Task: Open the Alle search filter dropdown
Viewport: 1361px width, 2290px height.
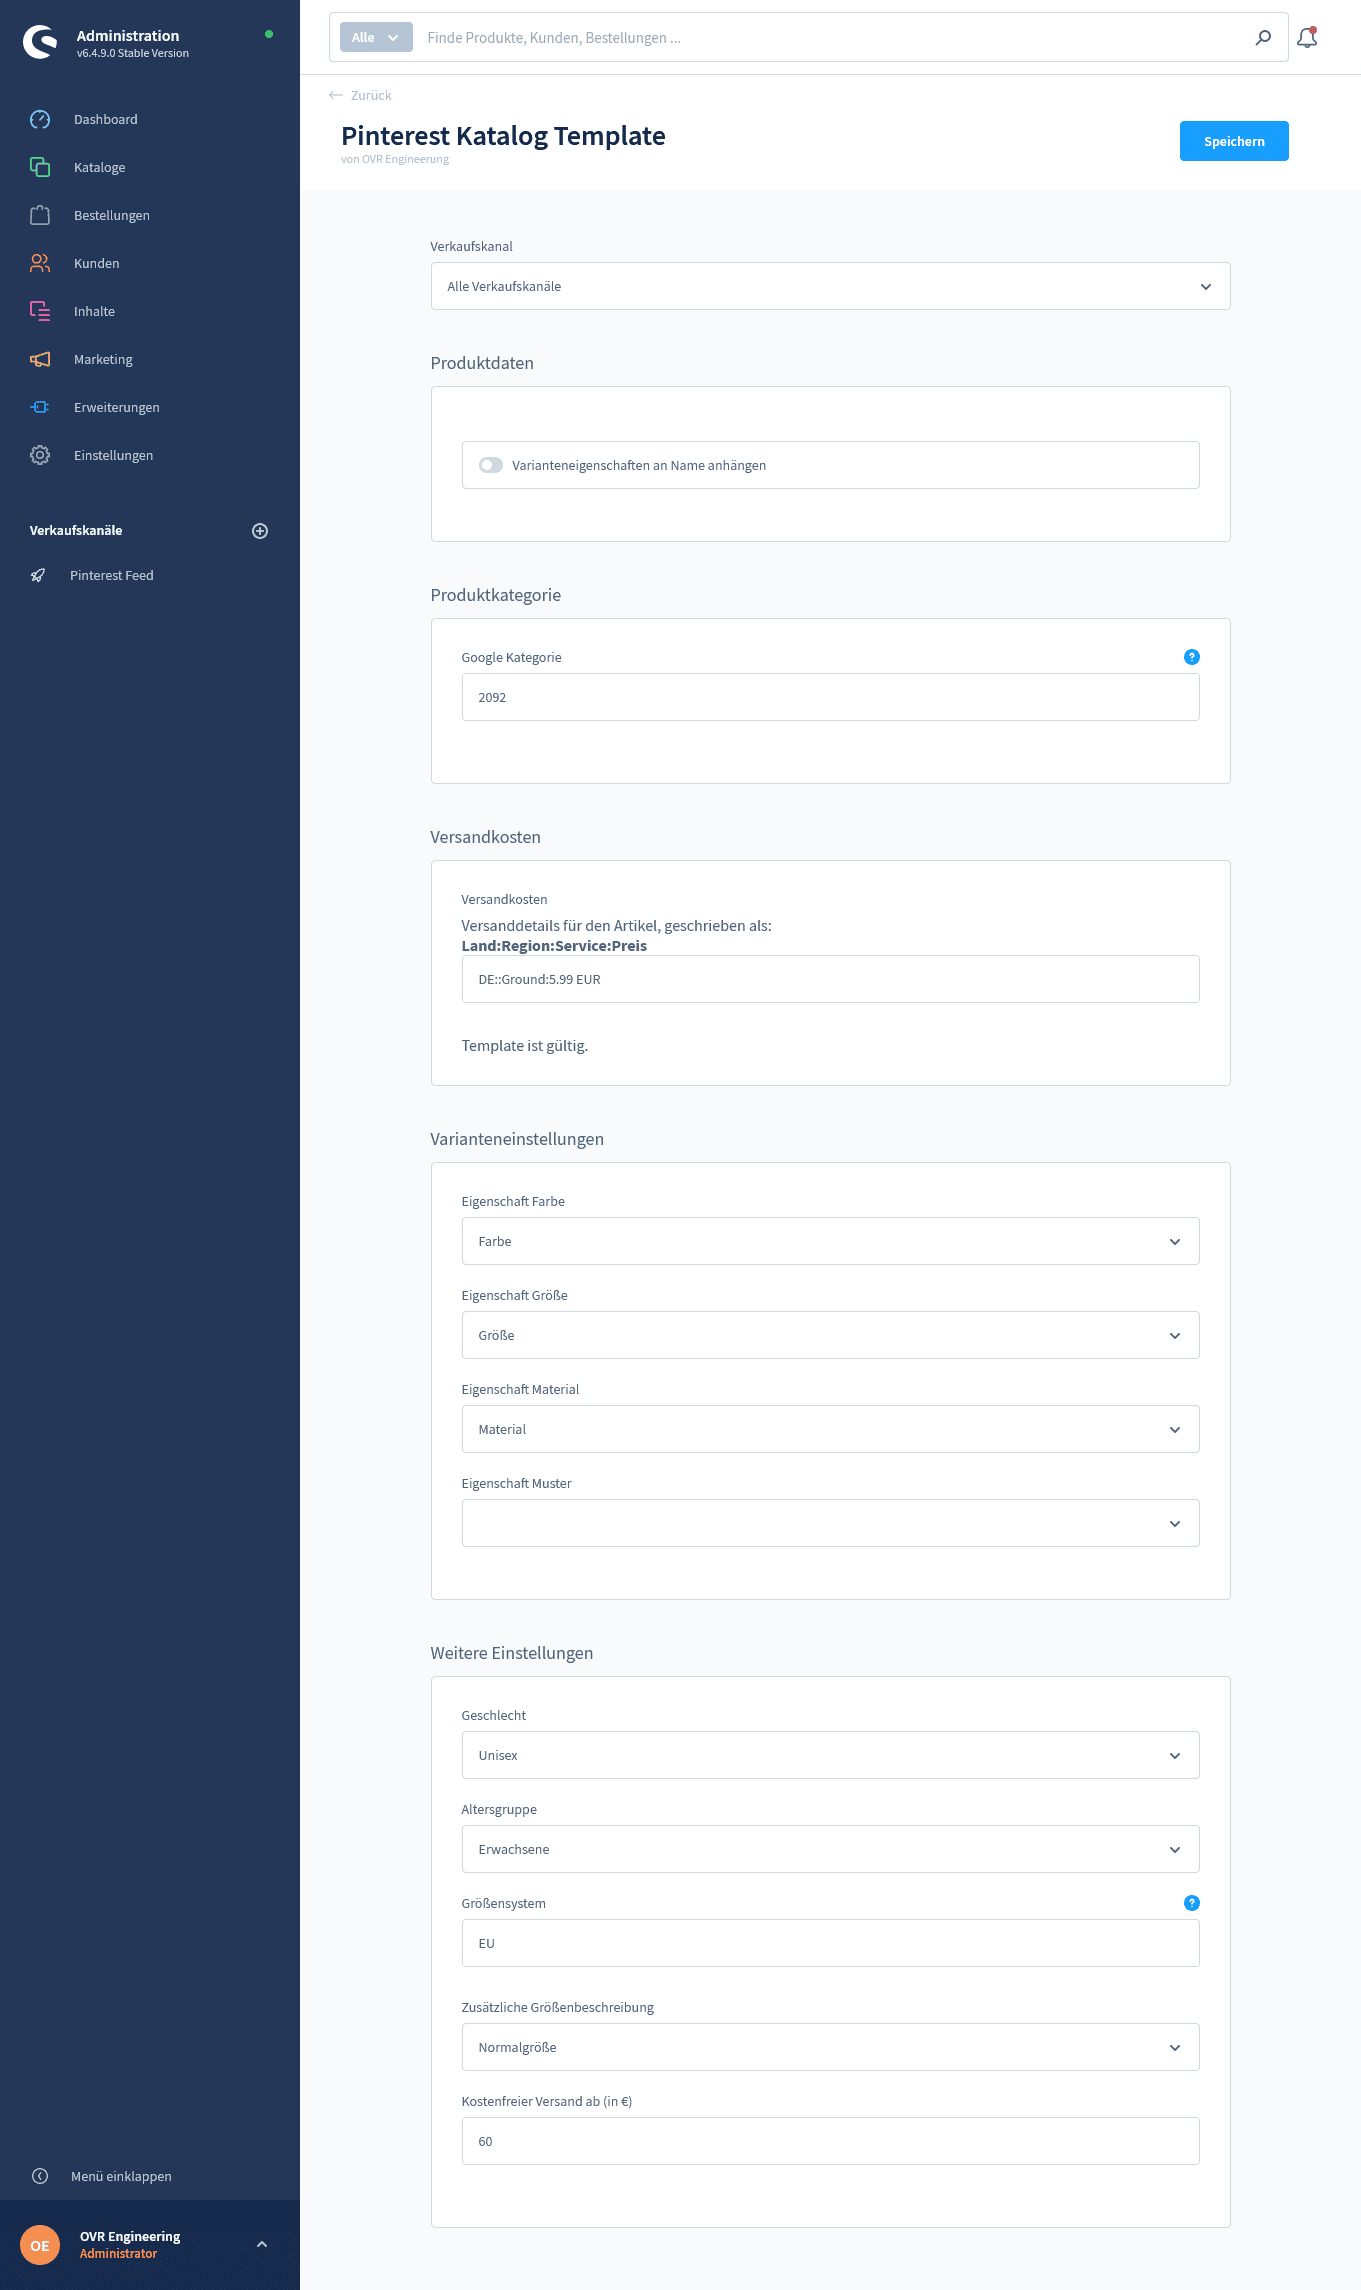Action: tap(376, 38)
